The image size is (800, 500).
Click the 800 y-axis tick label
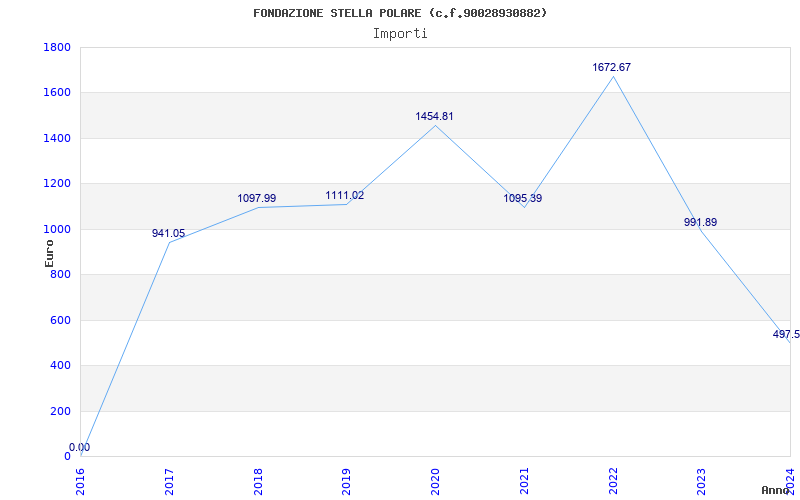60,274
